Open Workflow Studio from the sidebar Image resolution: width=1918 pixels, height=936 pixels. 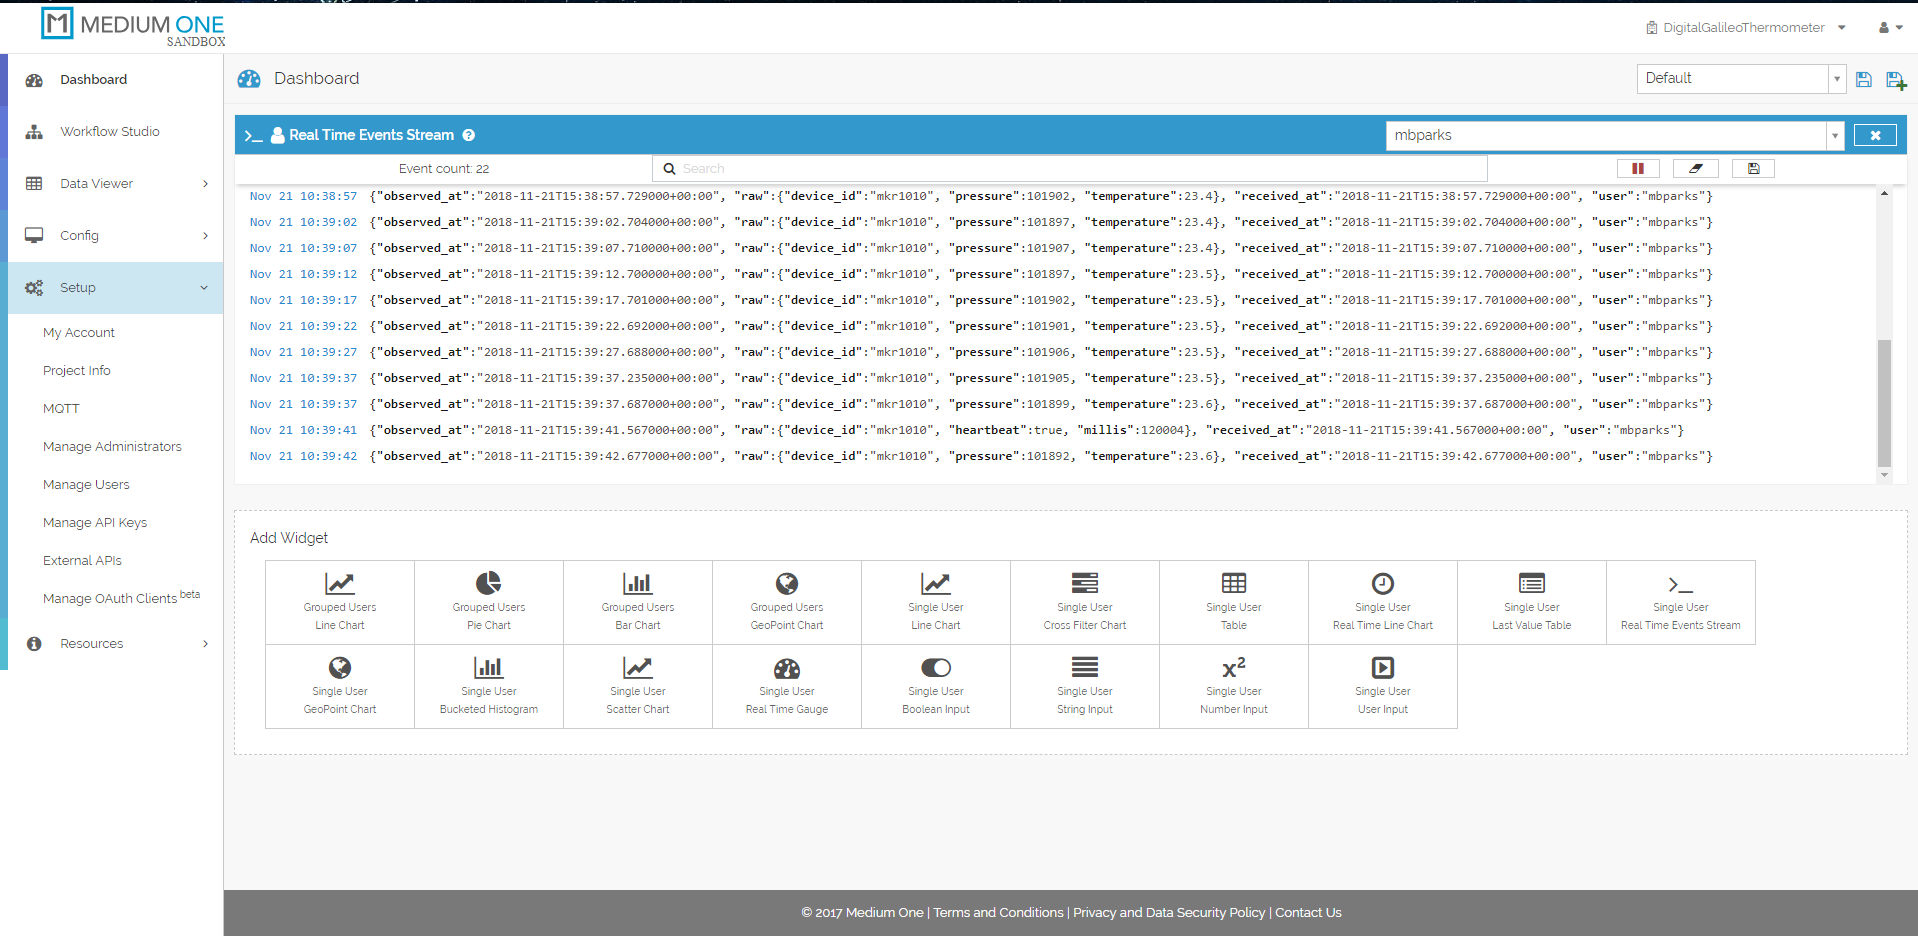click(109, 132)
